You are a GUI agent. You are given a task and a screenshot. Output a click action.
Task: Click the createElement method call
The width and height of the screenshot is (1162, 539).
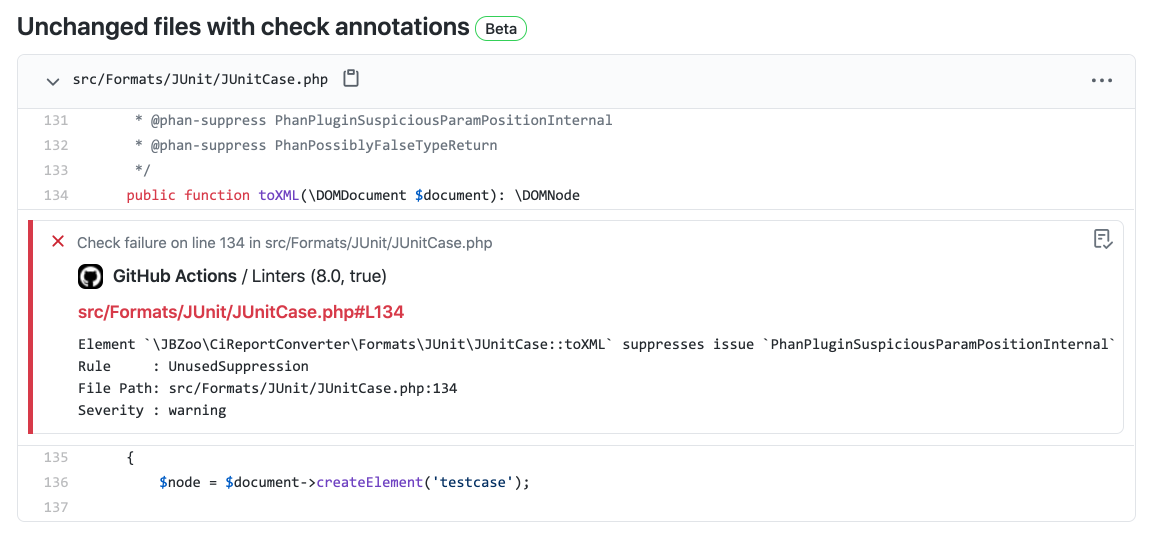pos(370,483)
